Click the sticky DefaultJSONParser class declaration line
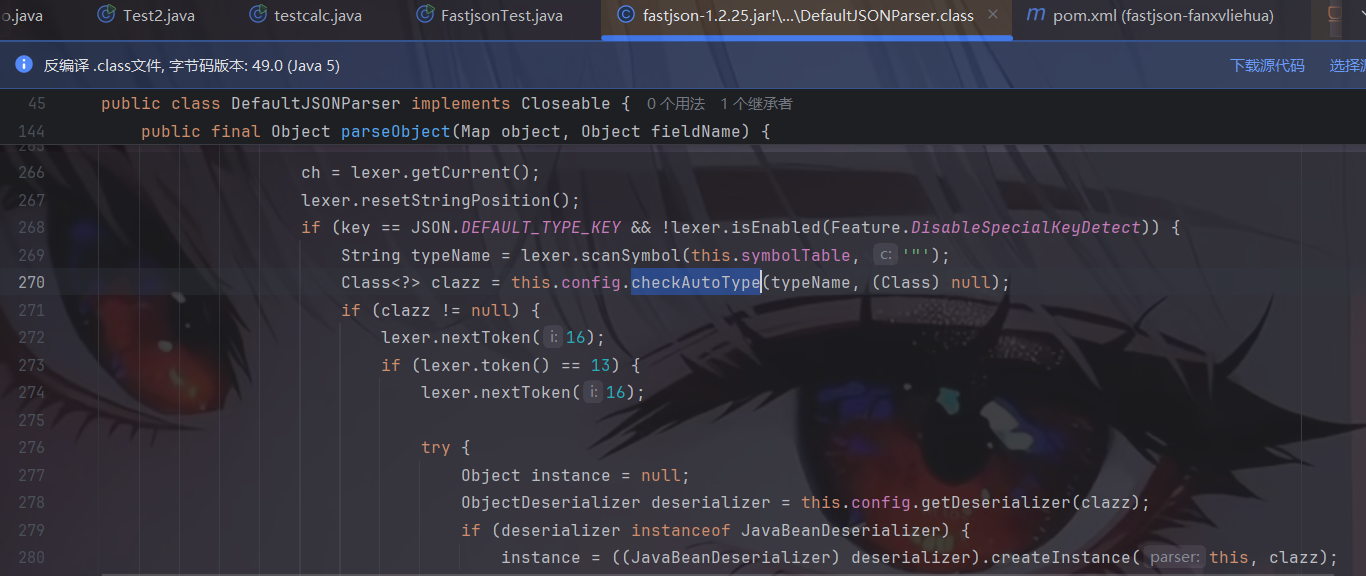The image size is (1366, 576). pos(315,104)
